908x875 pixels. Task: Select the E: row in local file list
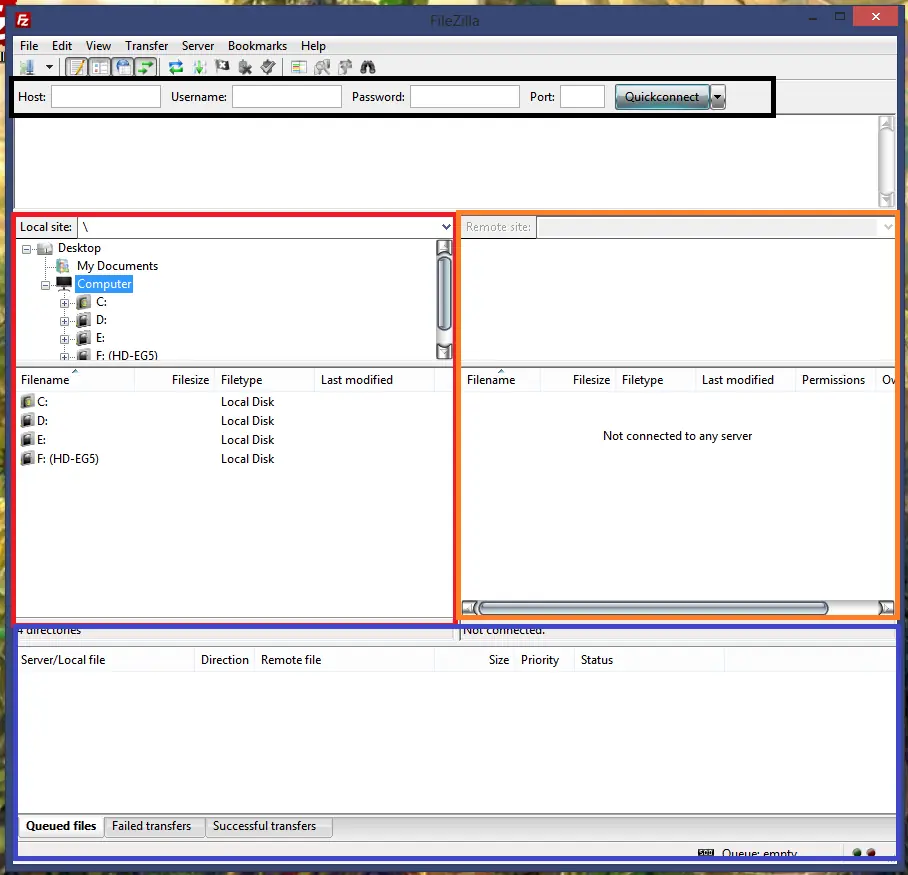tap(234, 440)
